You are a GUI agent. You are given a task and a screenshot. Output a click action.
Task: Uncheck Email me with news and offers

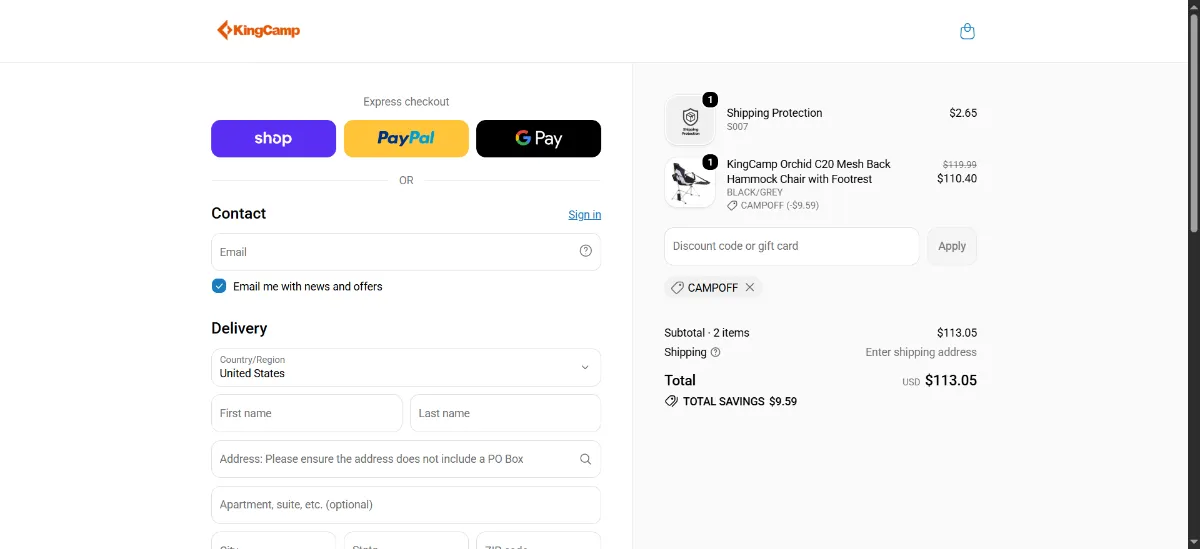[219, 286]
